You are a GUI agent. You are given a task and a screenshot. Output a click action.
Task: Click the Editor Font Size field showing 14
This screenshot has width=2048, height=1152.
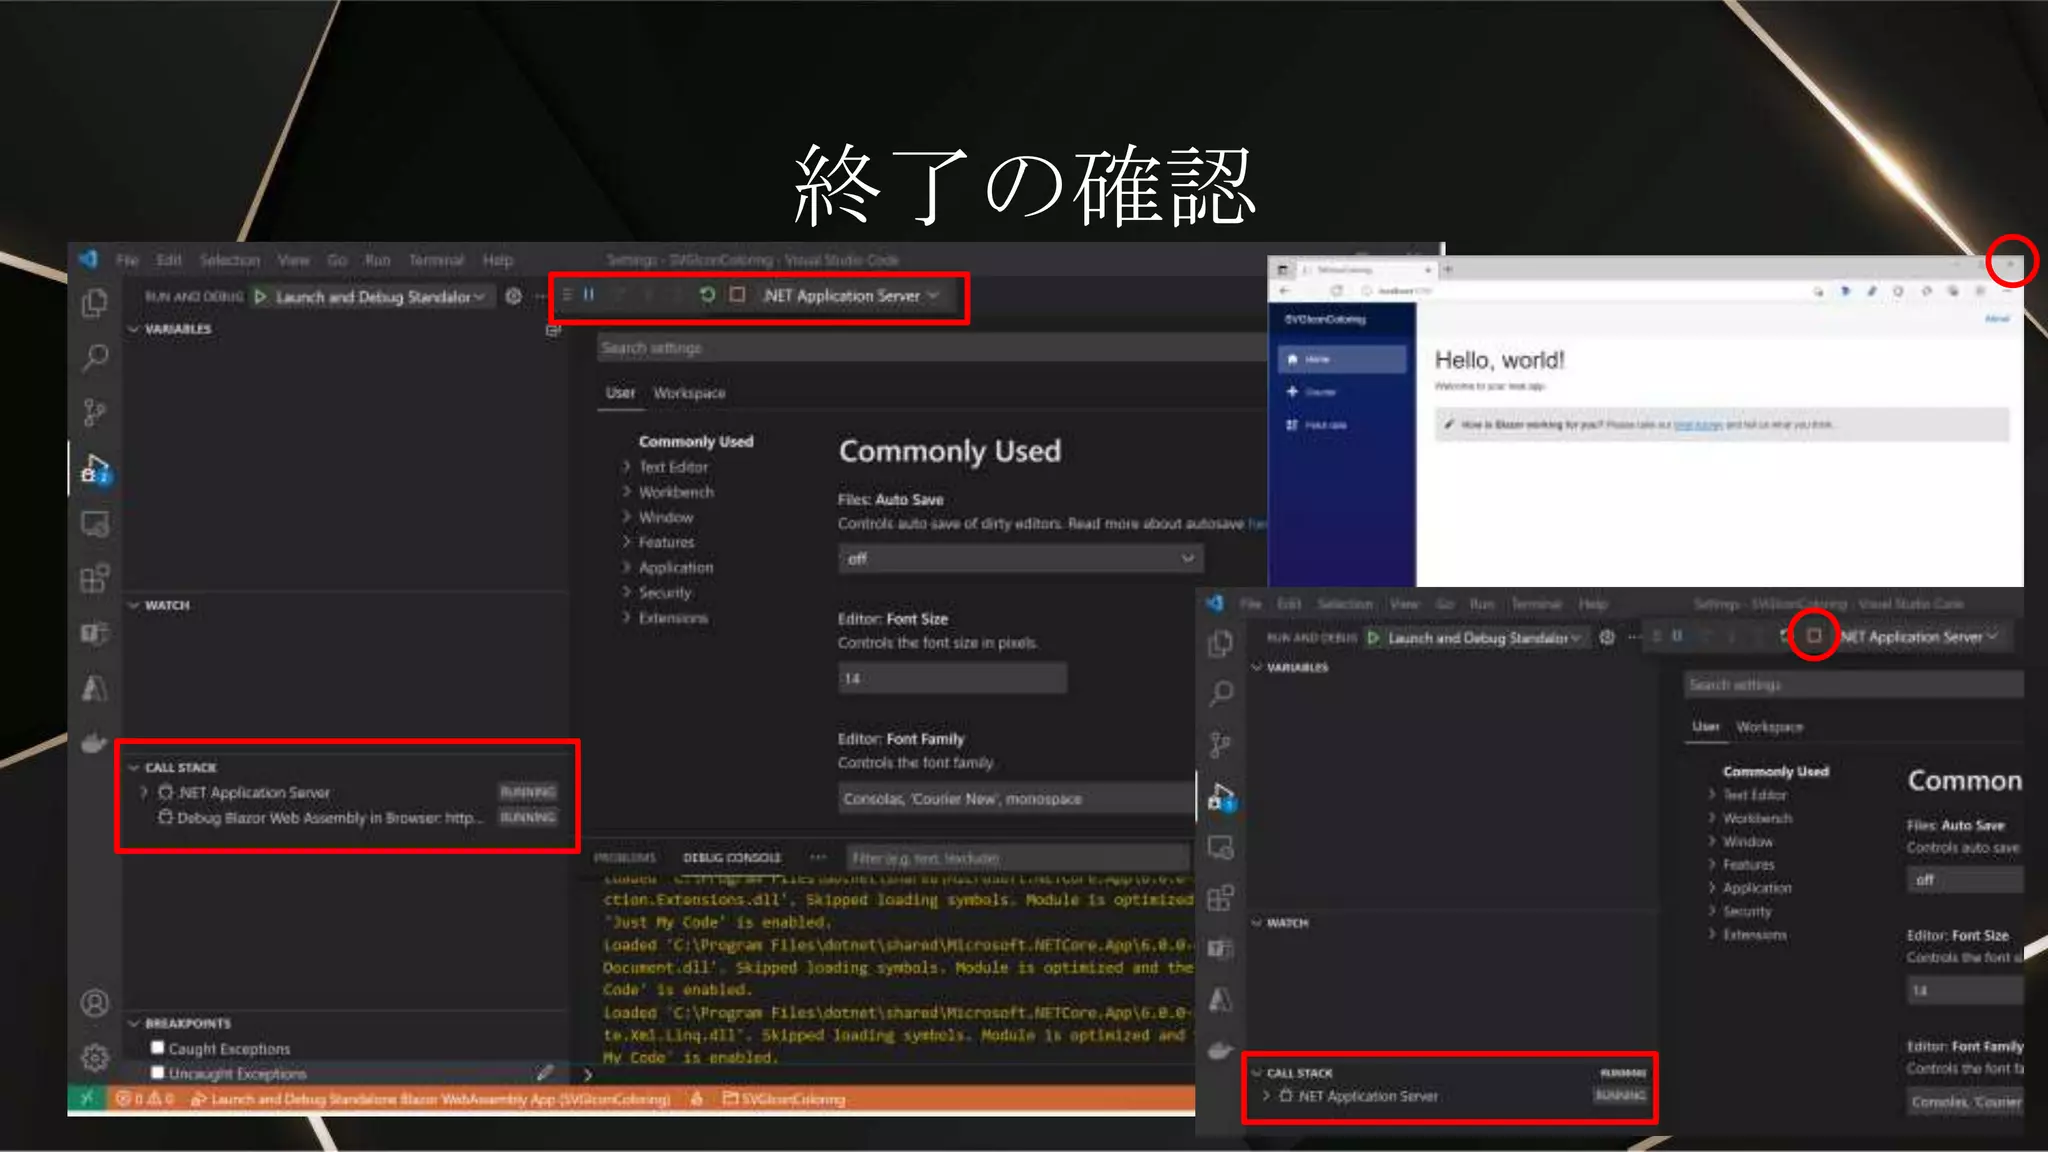tap(951, 678)
